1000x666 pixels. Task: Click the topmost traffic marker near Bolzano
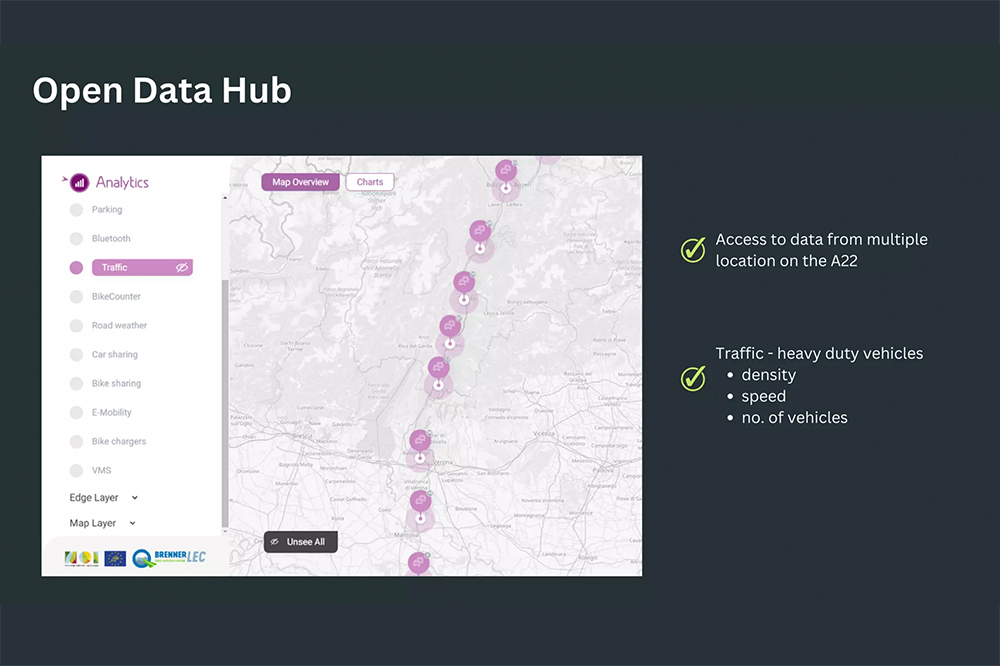506,170
